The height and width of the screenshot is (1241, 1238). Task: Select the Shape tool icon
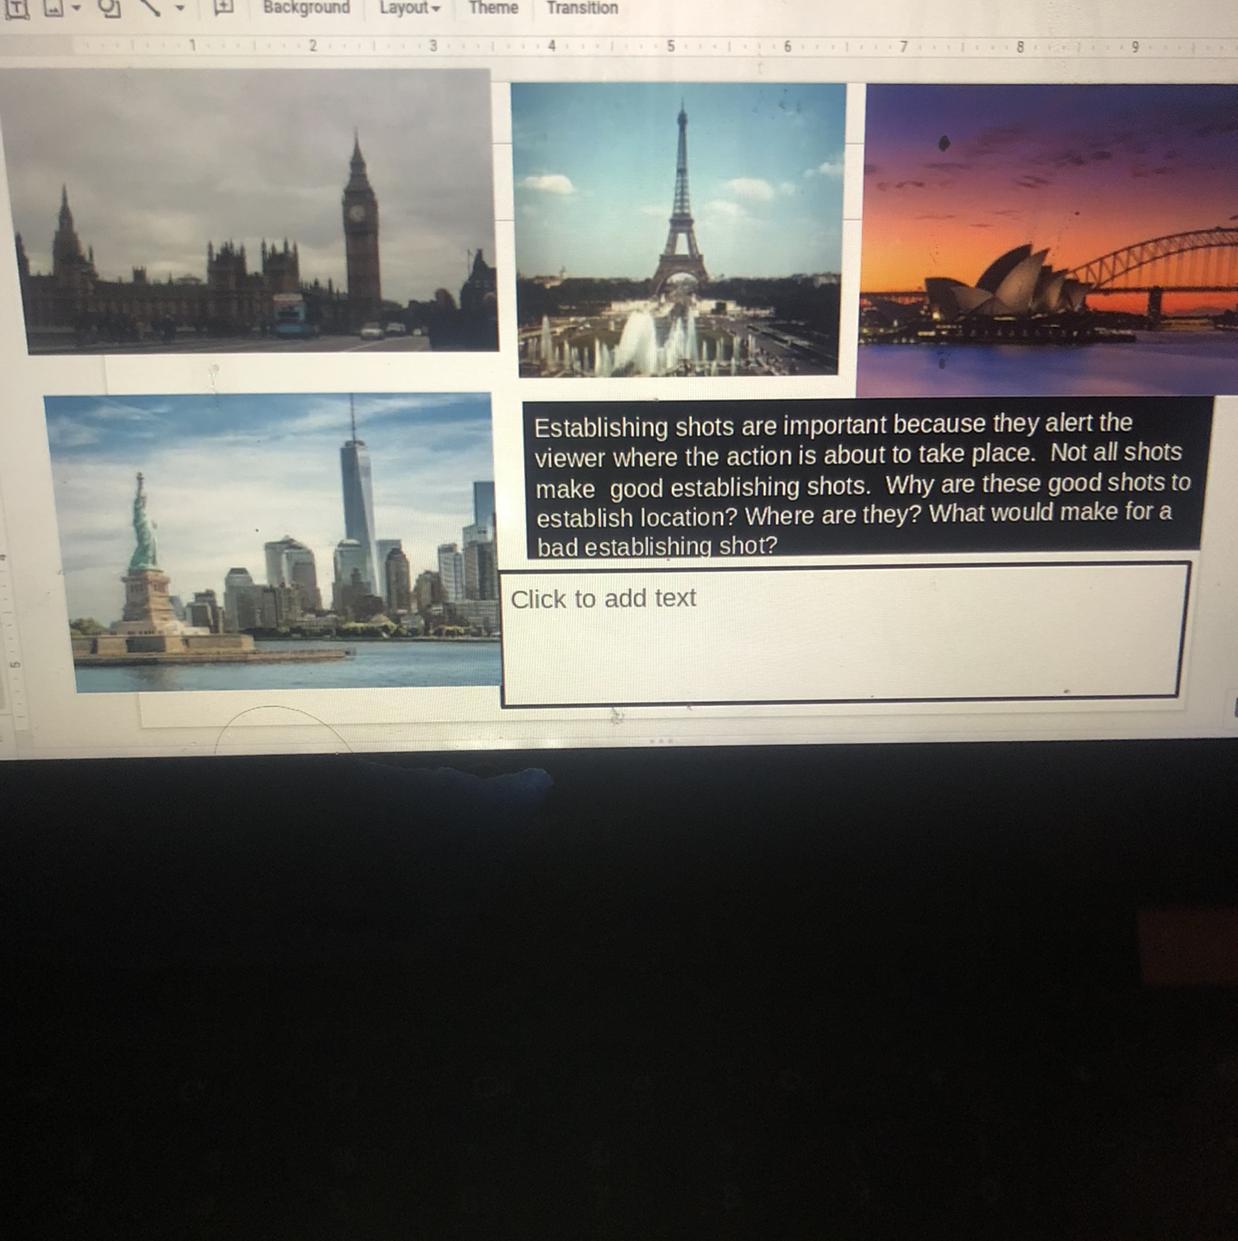coord(109,7)
